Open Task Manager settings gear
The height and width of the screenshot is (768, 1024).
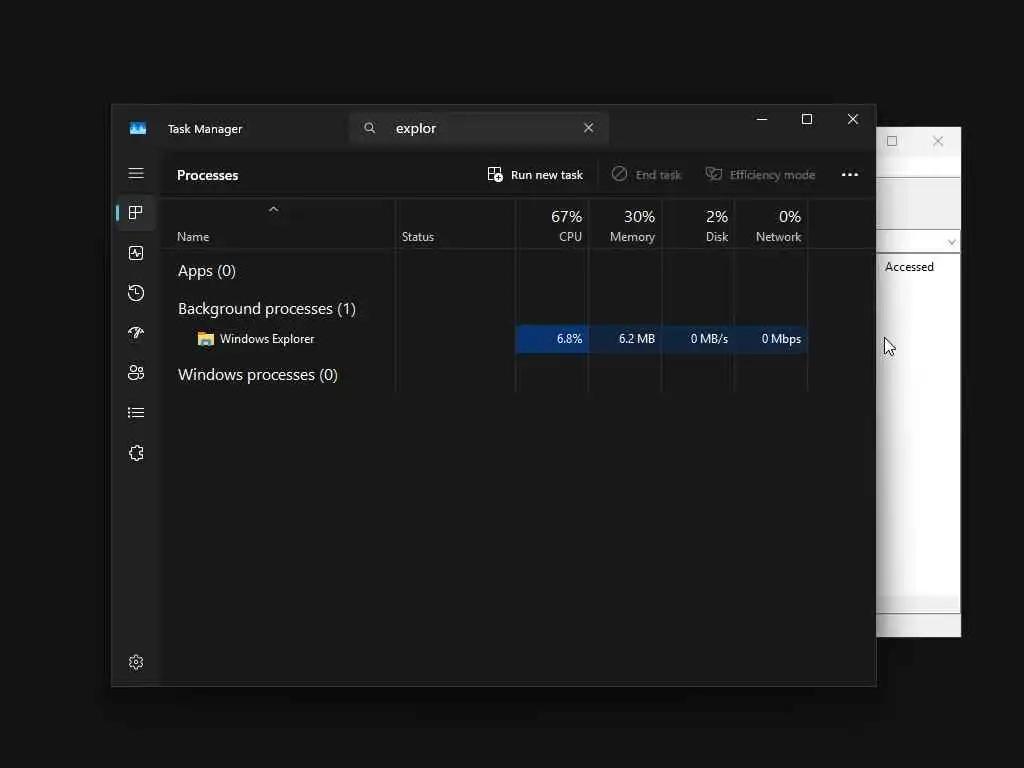(x=136, y=662)
